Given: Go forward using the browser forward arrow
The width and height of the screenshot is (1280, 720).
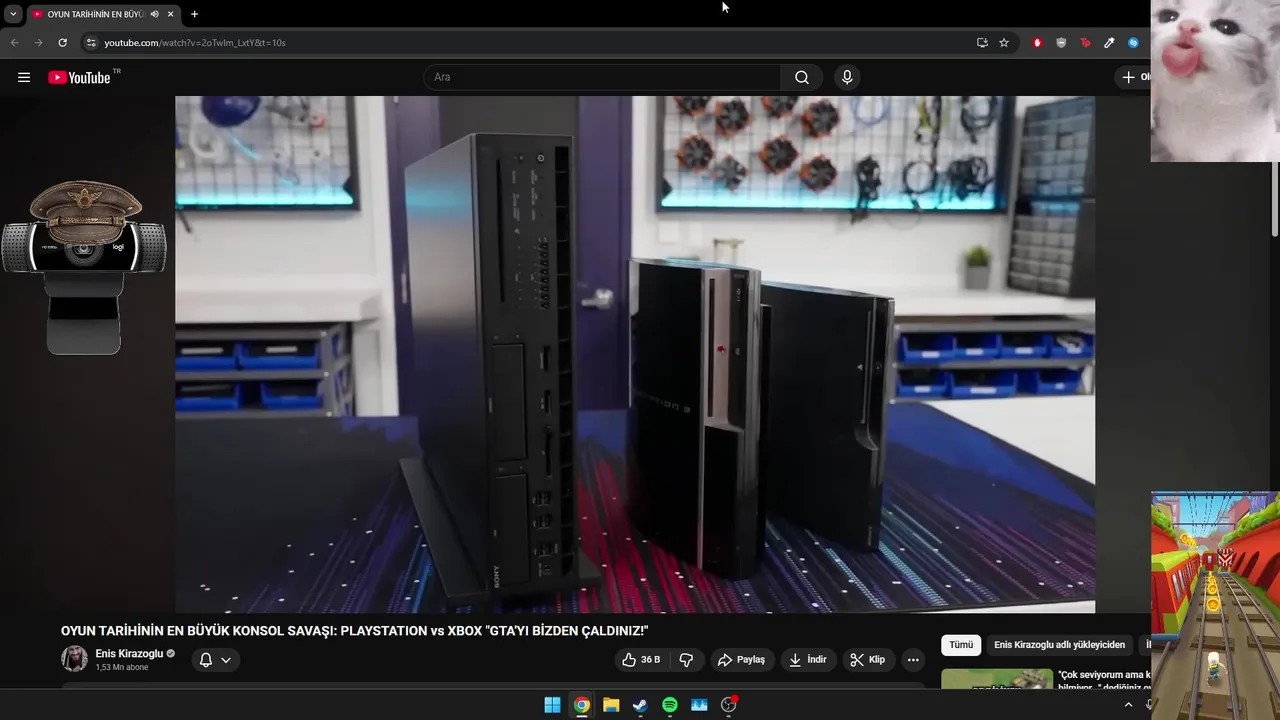Looking at the screenshot, I should click(38, 43).
